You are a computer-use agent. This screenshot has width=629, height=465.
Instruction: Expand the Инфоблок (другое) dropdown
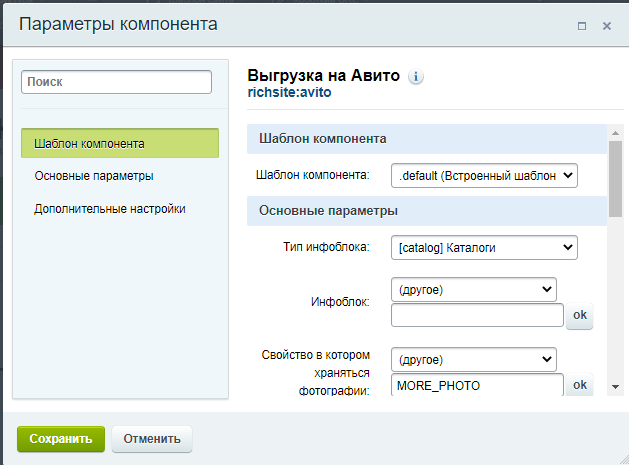click(473, 289)
